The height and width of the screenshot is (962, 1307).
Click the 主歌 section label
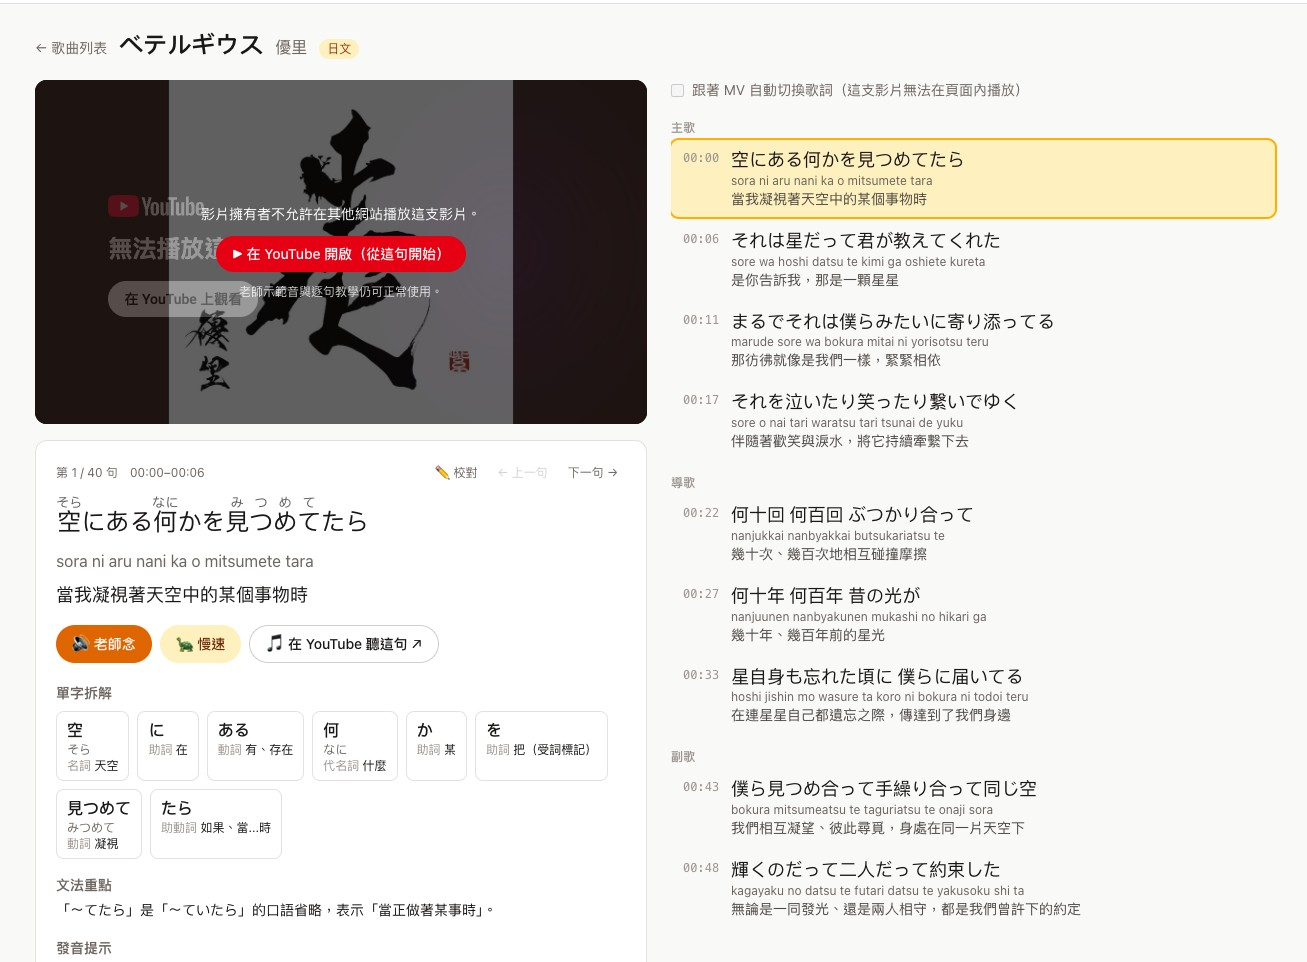[x=683, y=128]
